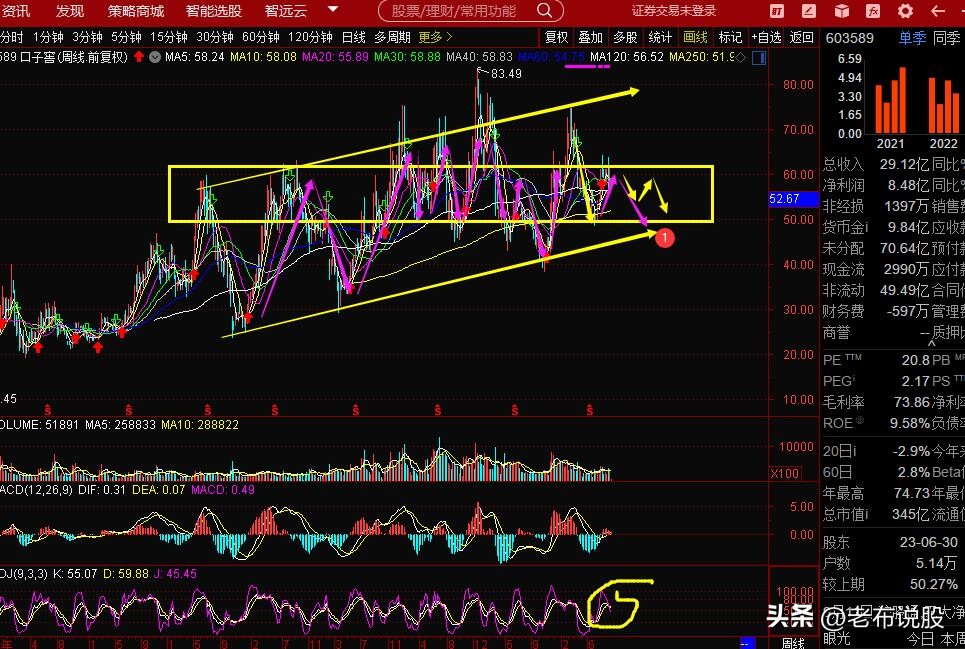This screenshot has height=649, width=965.
Task: Open the note editing pencil icon
Action: pyautogui.click(x=809, y=11)
